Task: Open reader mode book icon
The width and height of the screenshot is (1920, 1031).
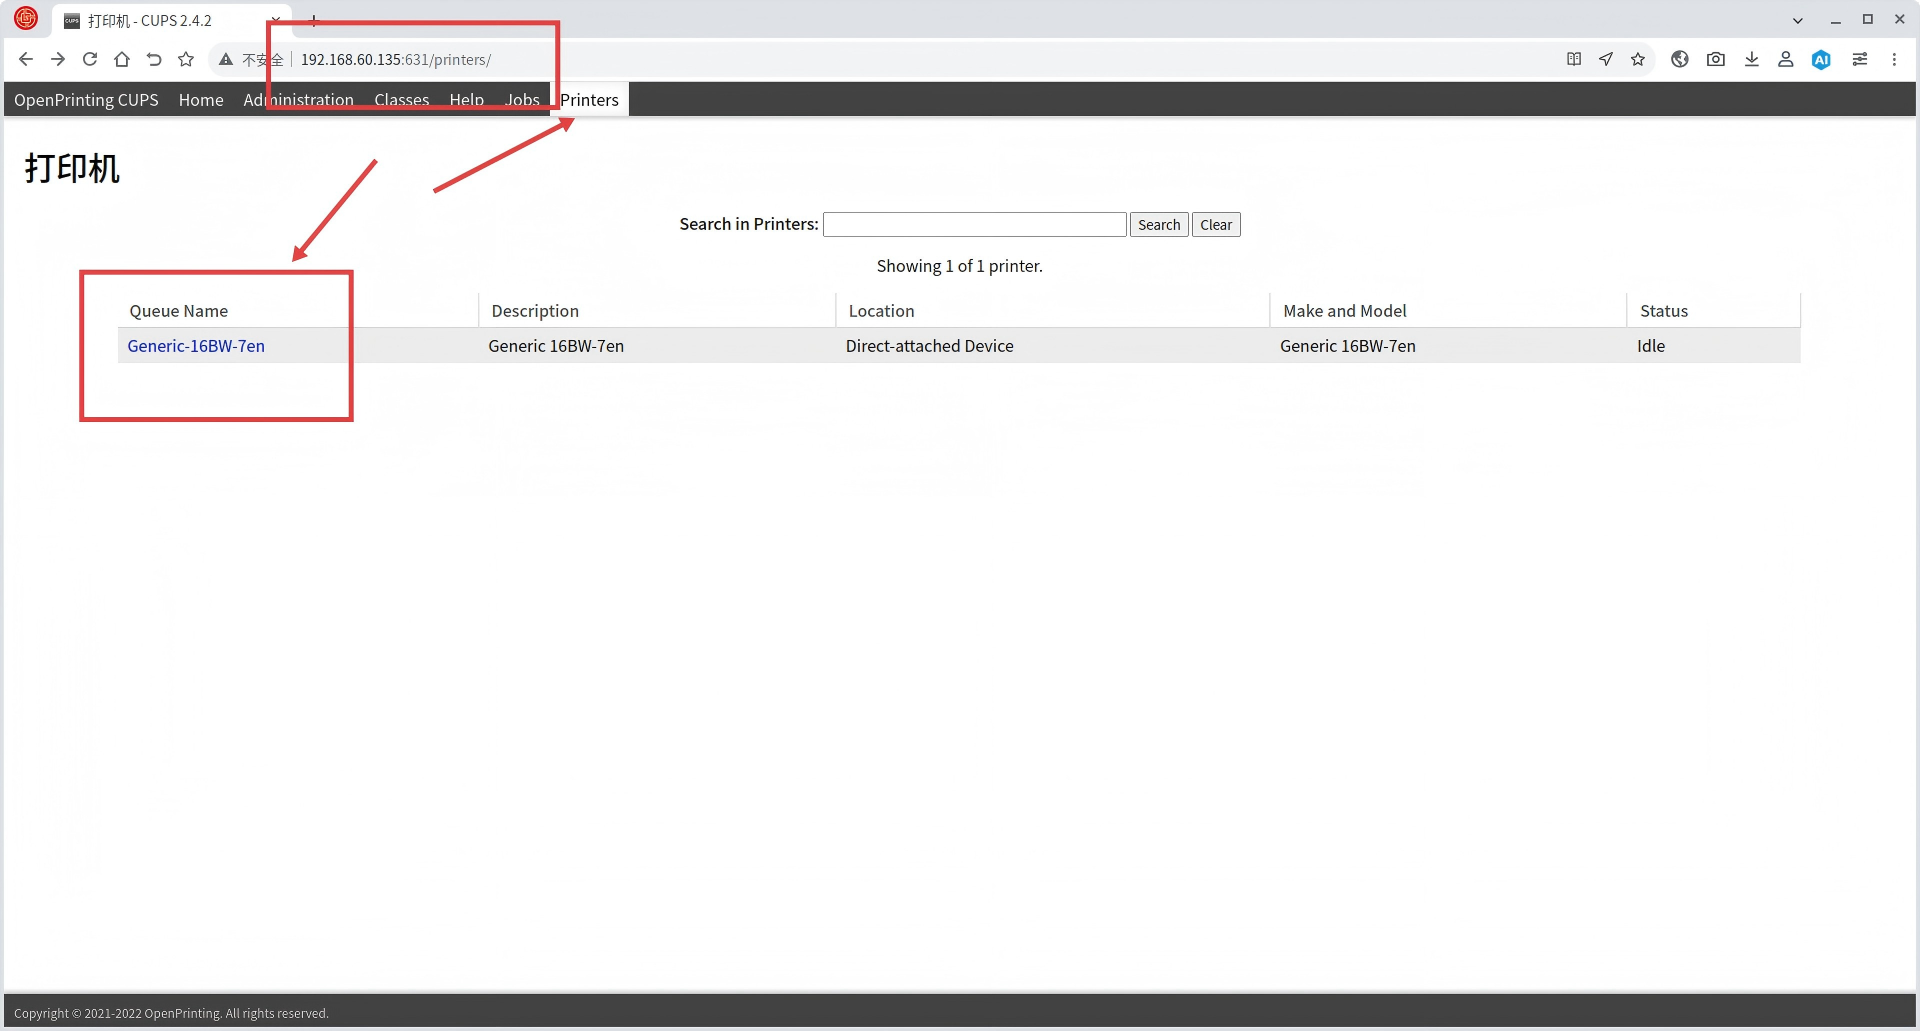Action: tap(1574, 60)
